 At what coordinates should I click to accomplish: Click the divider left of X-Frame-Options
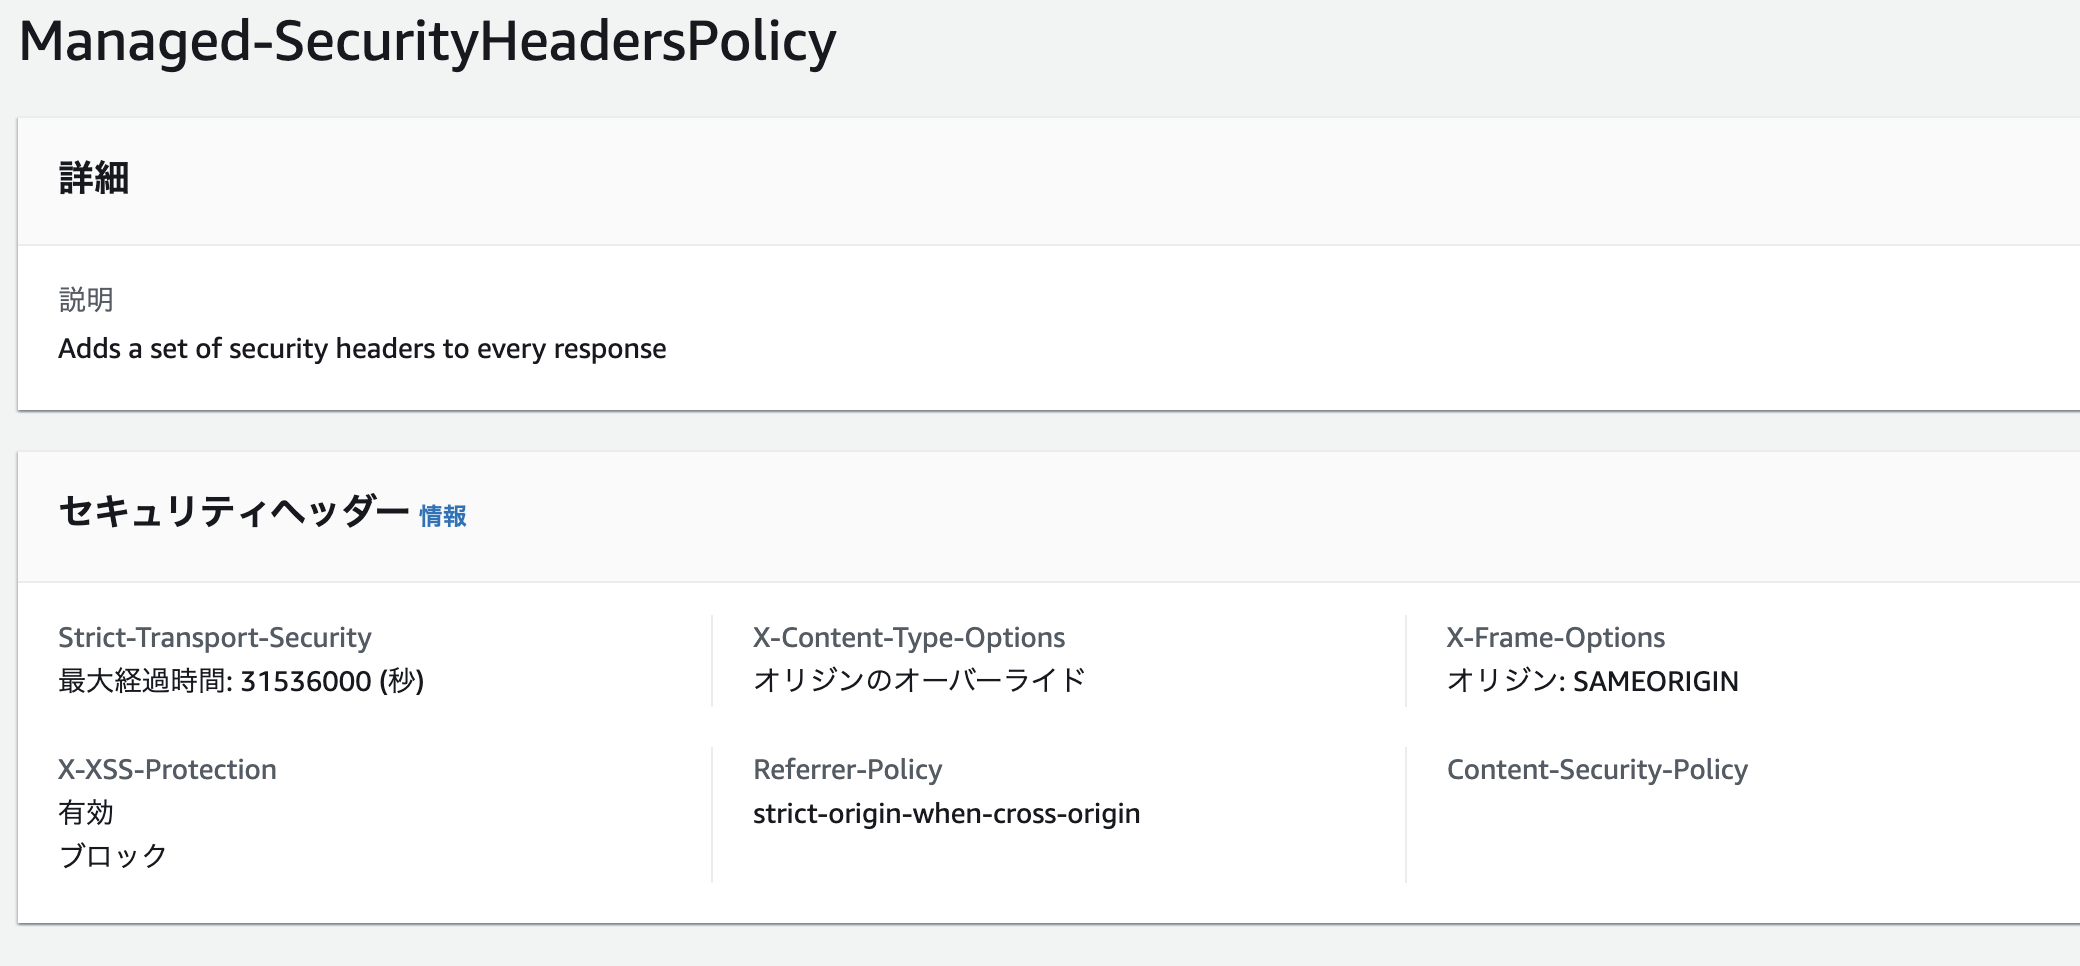click(x=1406, y=661)
